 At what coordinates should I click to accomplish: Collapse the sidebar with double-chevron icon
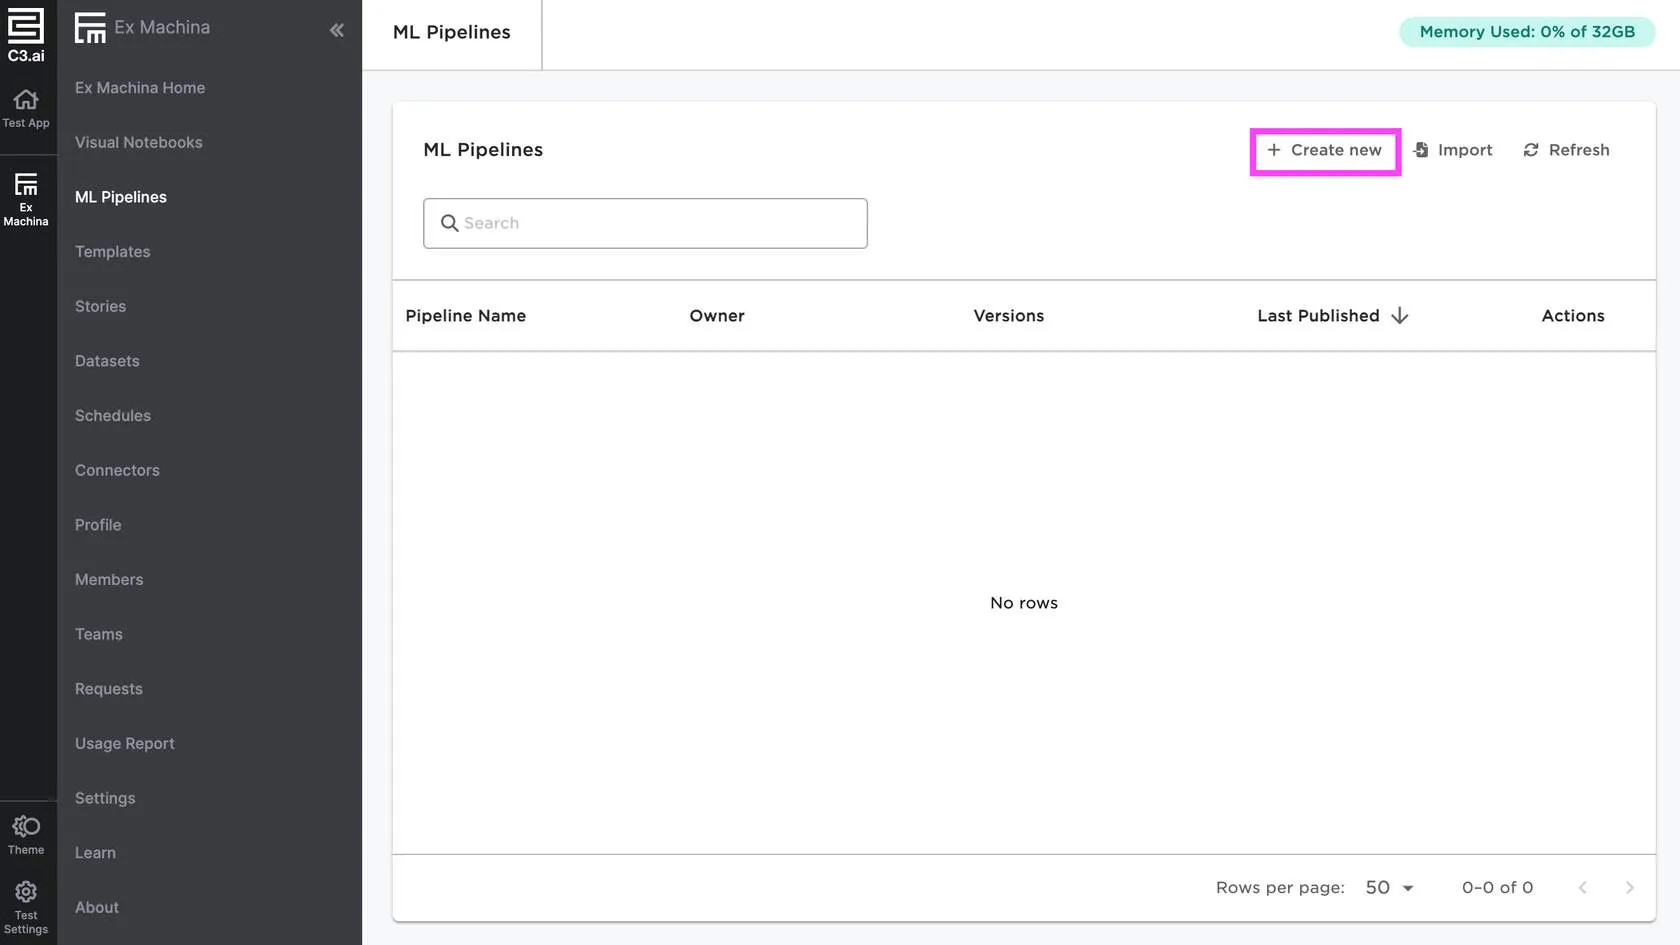pos(337,30)
